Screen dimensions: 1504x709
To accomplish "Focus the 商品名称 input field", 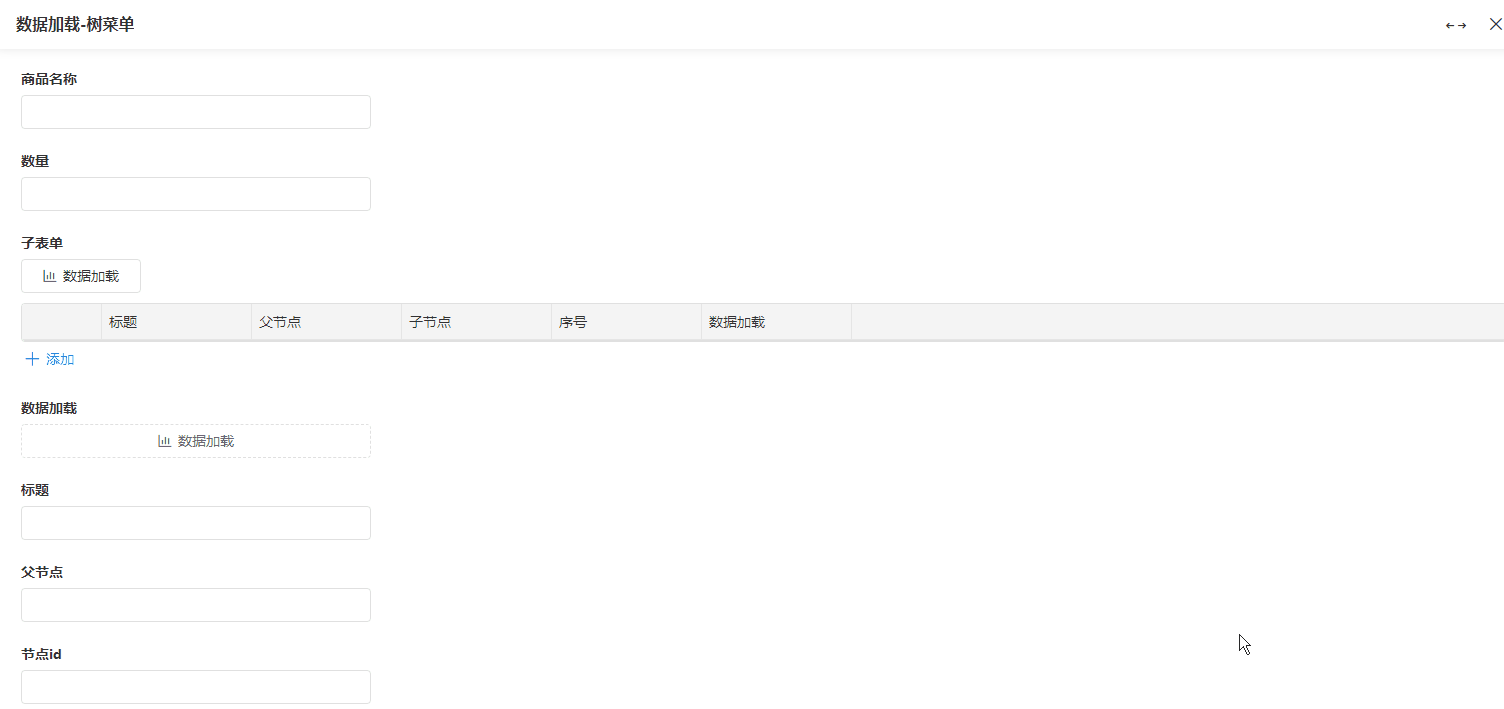I will point(196,112).
